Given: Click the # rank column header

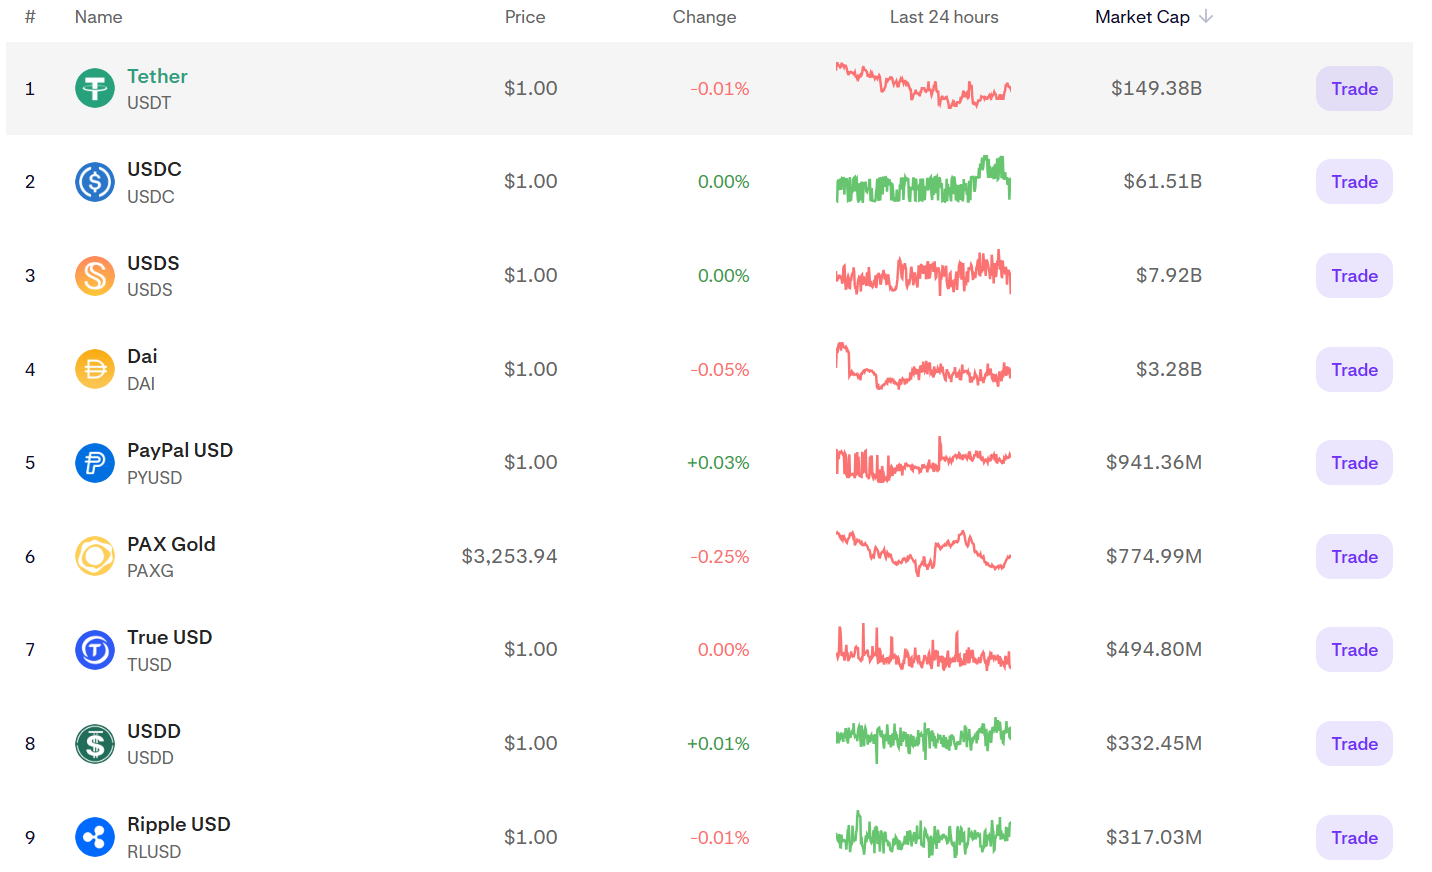Looking at the screenshot, I should (30, 17).
